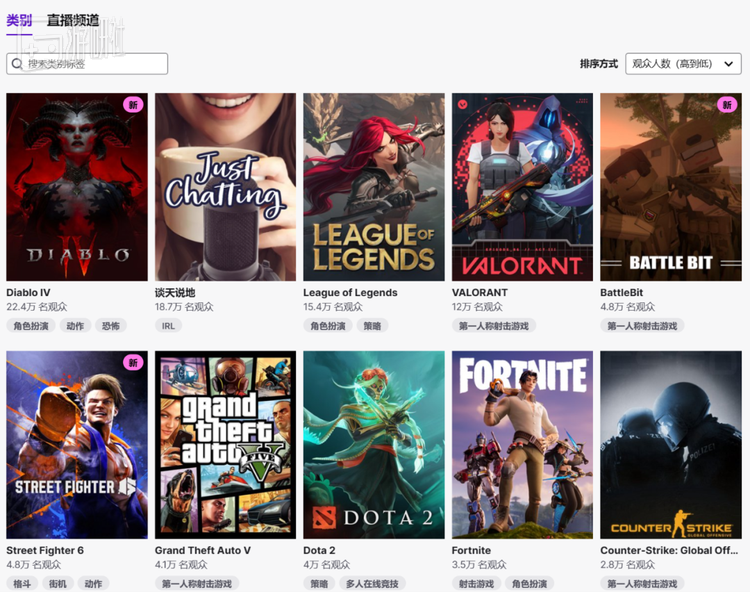Open the VALORANT cover art
This screenshot has height=592, width=750.
tap(522, 187)
